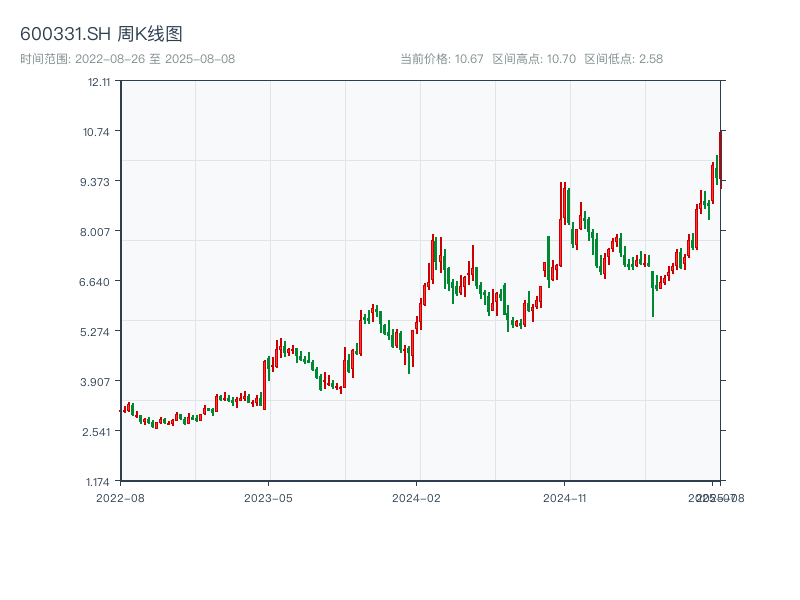Select the 2024-11 x-axis date label
Viewport: 800px width, 600px height.
[x=565, y=497]
